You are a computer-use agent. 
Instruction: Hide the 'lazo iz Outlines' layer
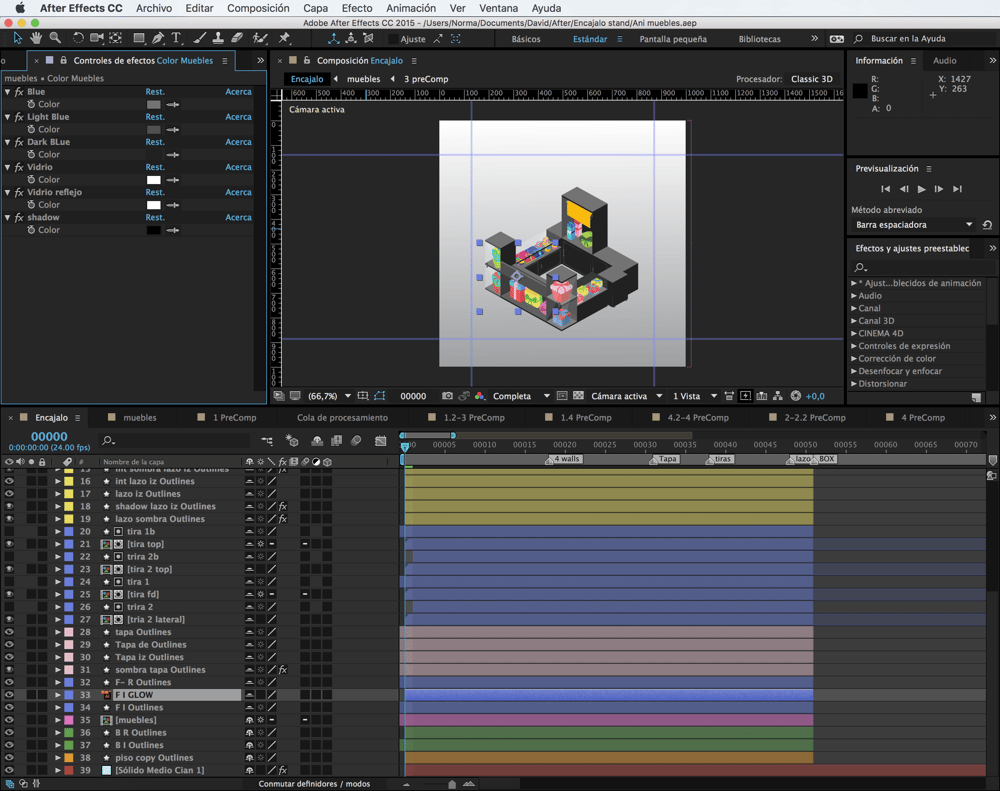click(9, 494)
